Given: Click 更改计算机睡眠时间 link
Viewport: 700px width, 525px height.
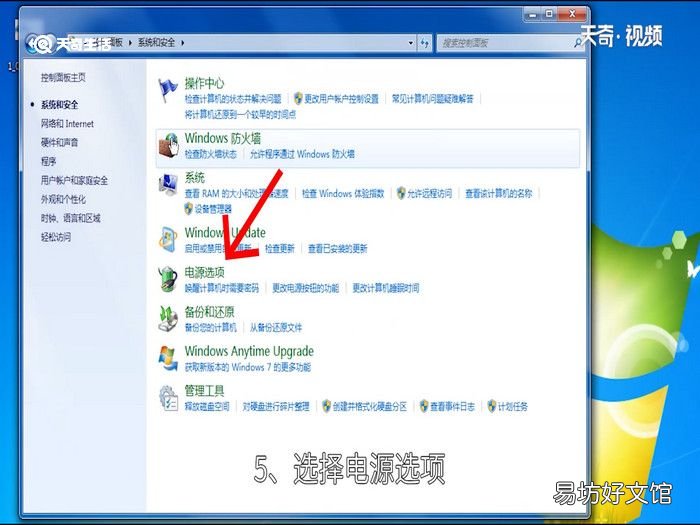Looking at the screenshot, I should tap(386, 288).
